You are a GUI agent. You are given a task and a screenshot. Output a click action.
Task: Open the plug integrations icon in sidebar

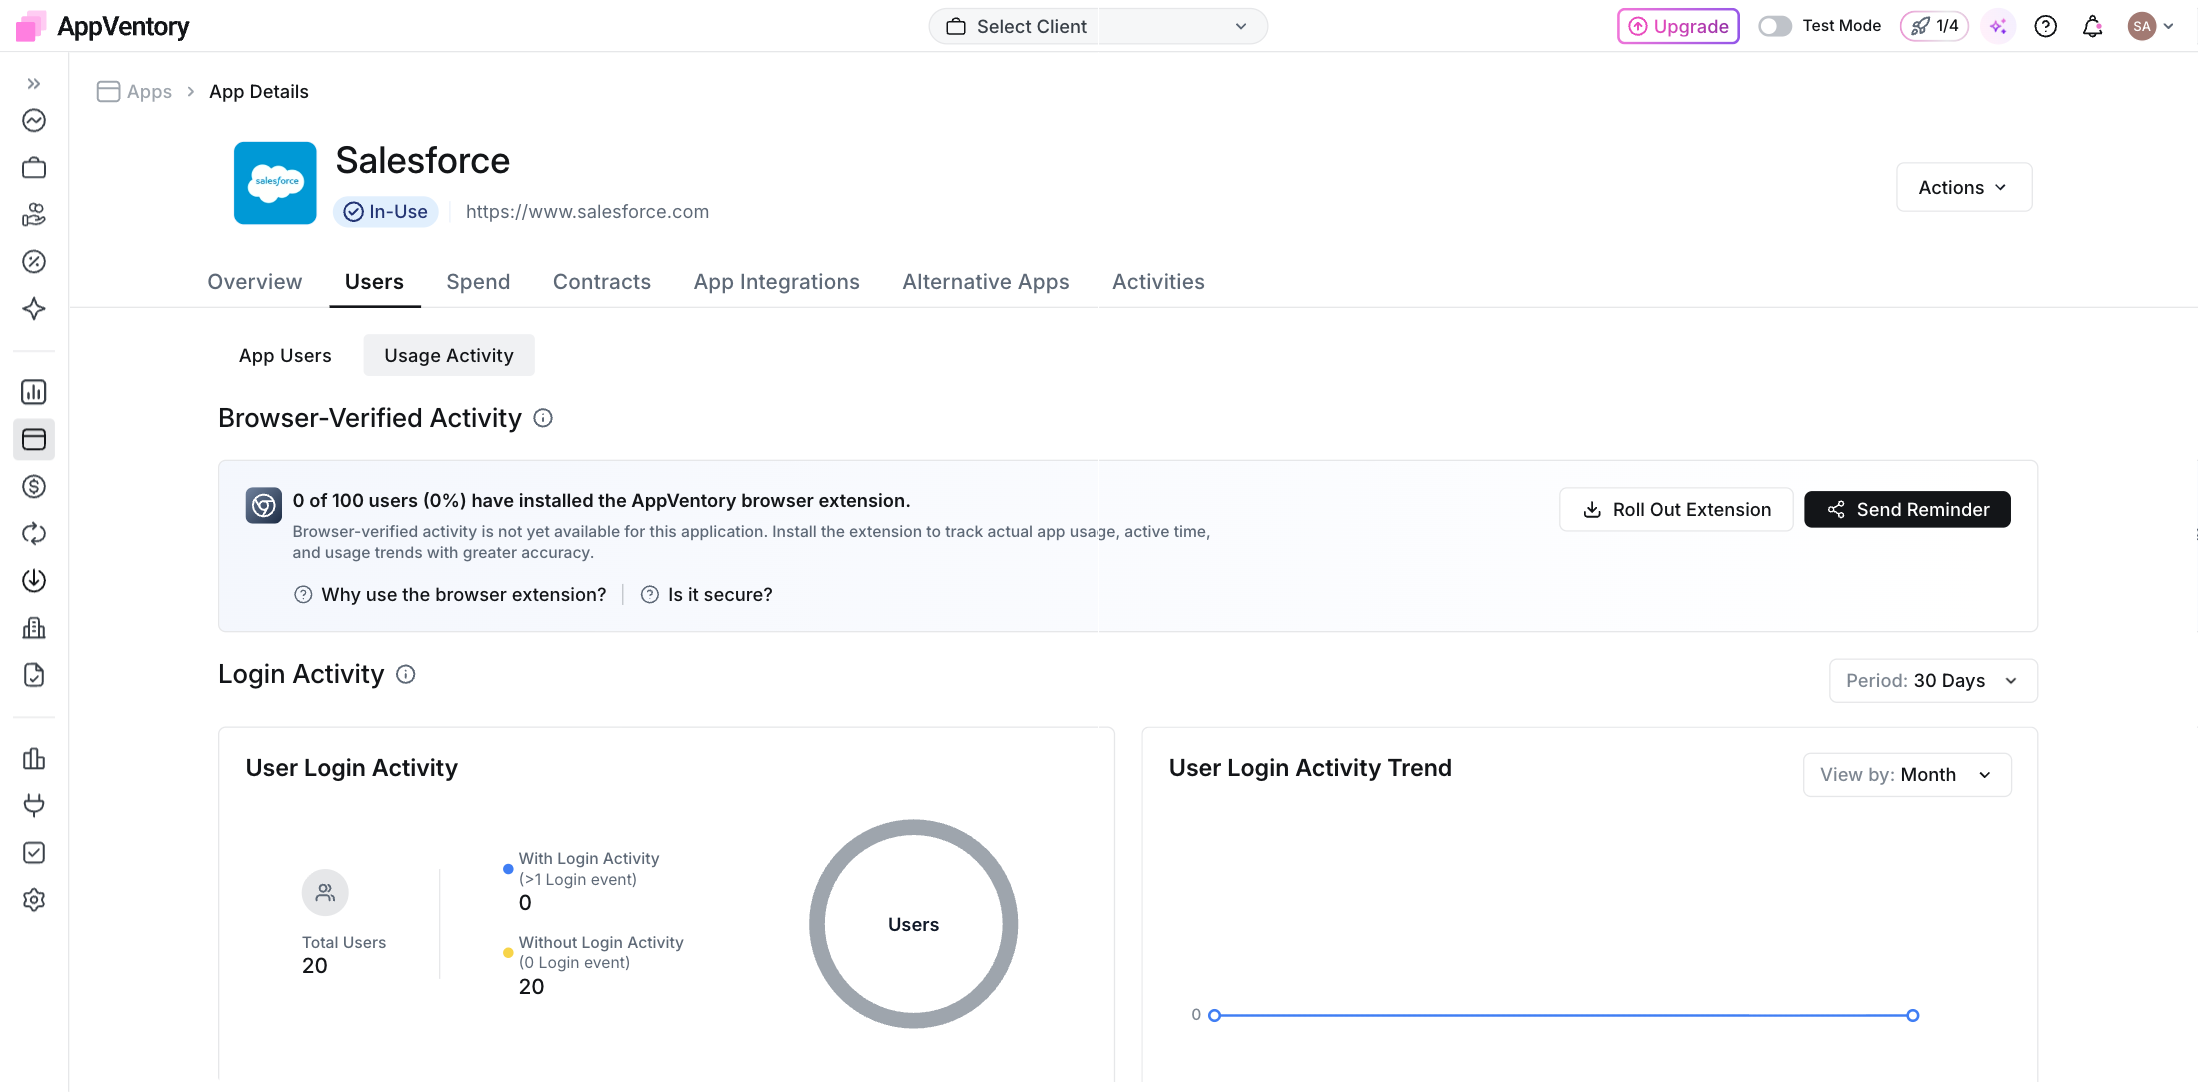click(x=34, y=806)
